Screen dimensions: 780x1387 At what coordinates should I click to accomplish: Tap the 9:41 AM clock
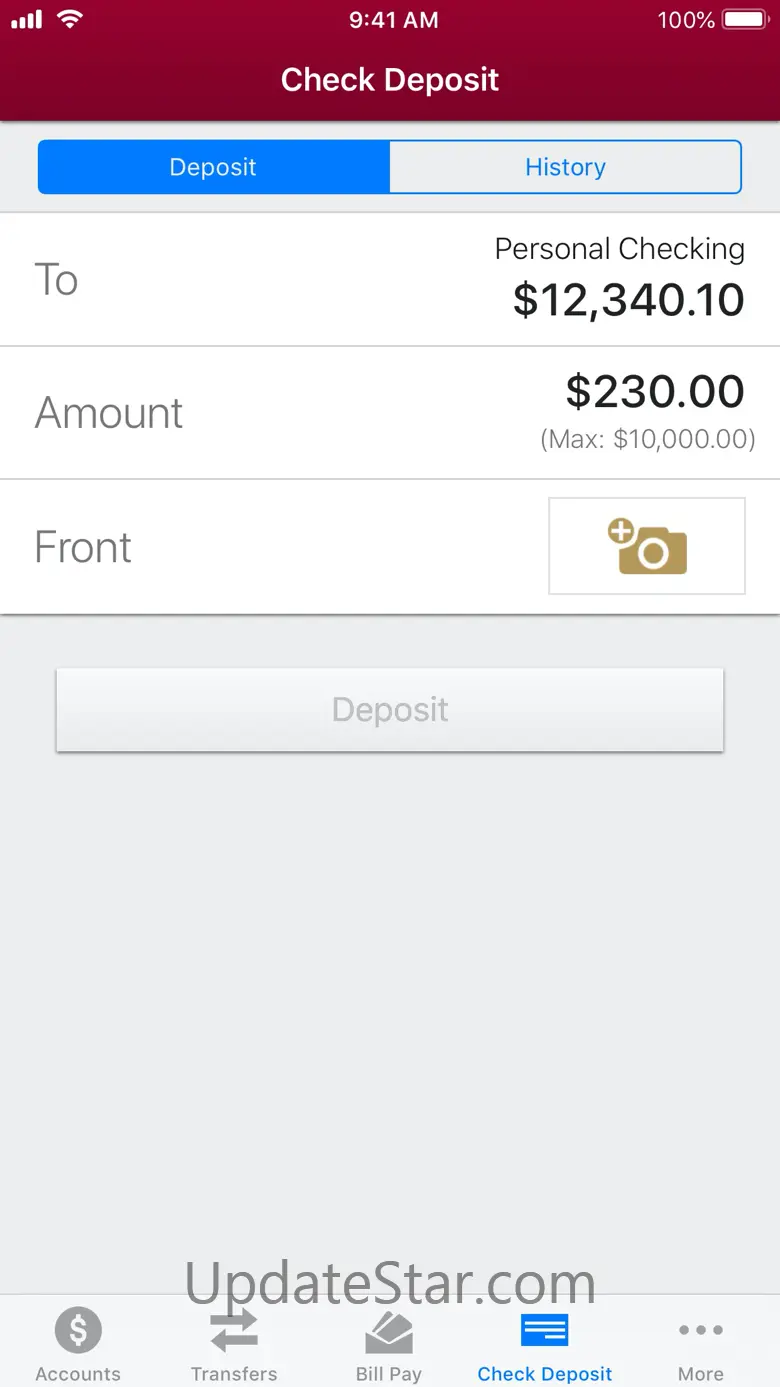coord(393,20)
